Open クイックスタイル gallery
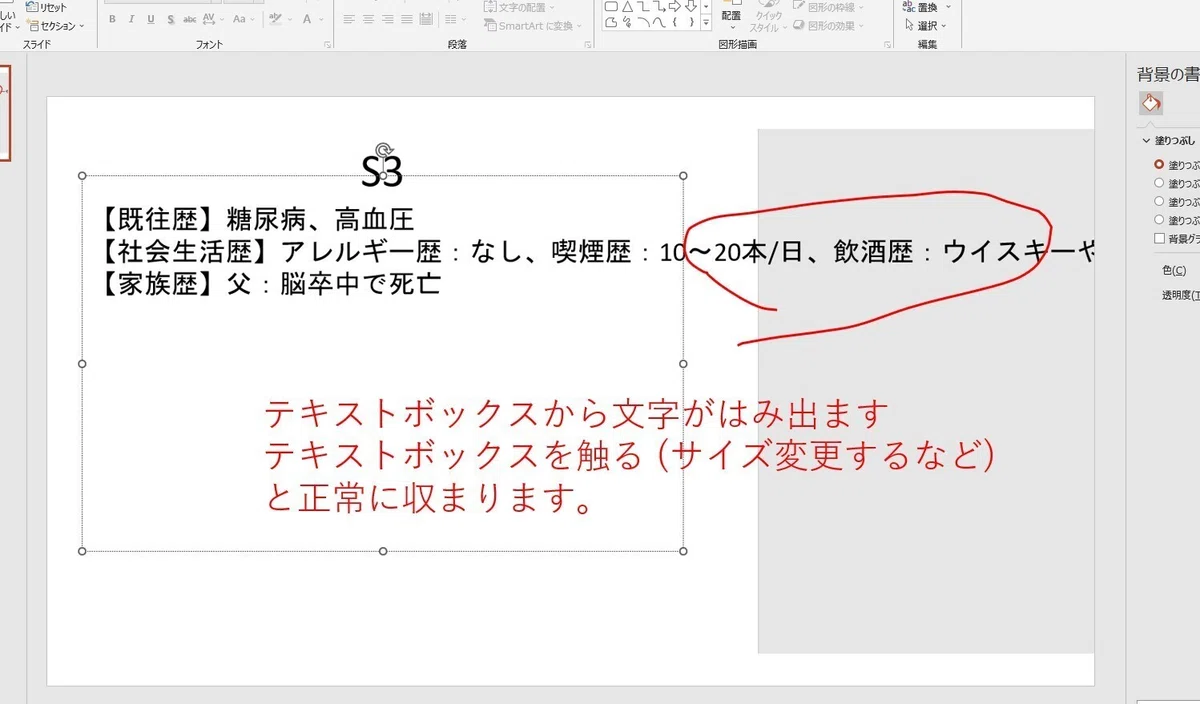 click(x=767, y=17)
